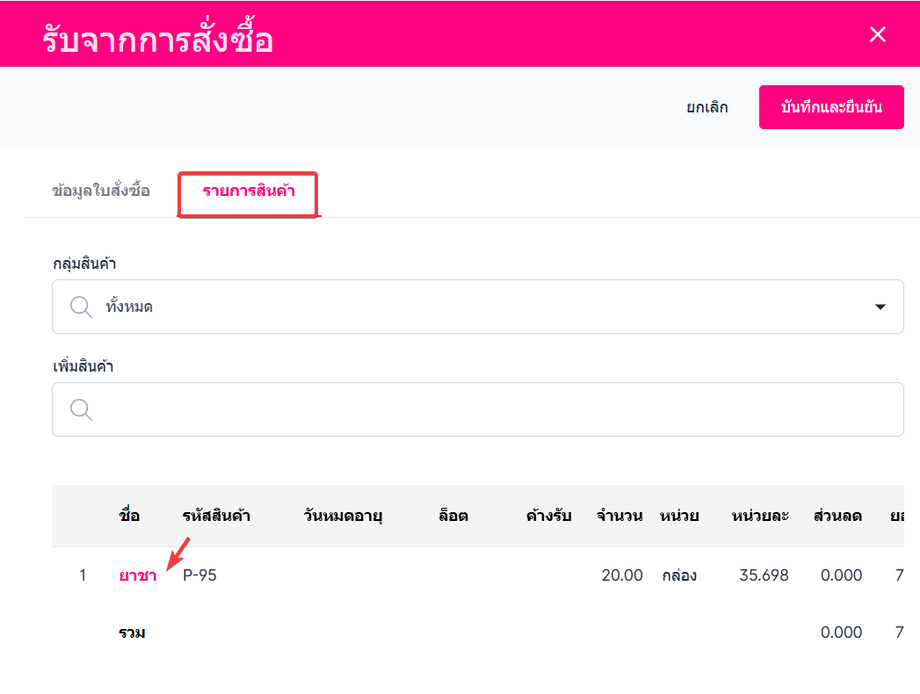Click the ล็อต column header
The image size is (920, 694).
[x=453, y=516]
